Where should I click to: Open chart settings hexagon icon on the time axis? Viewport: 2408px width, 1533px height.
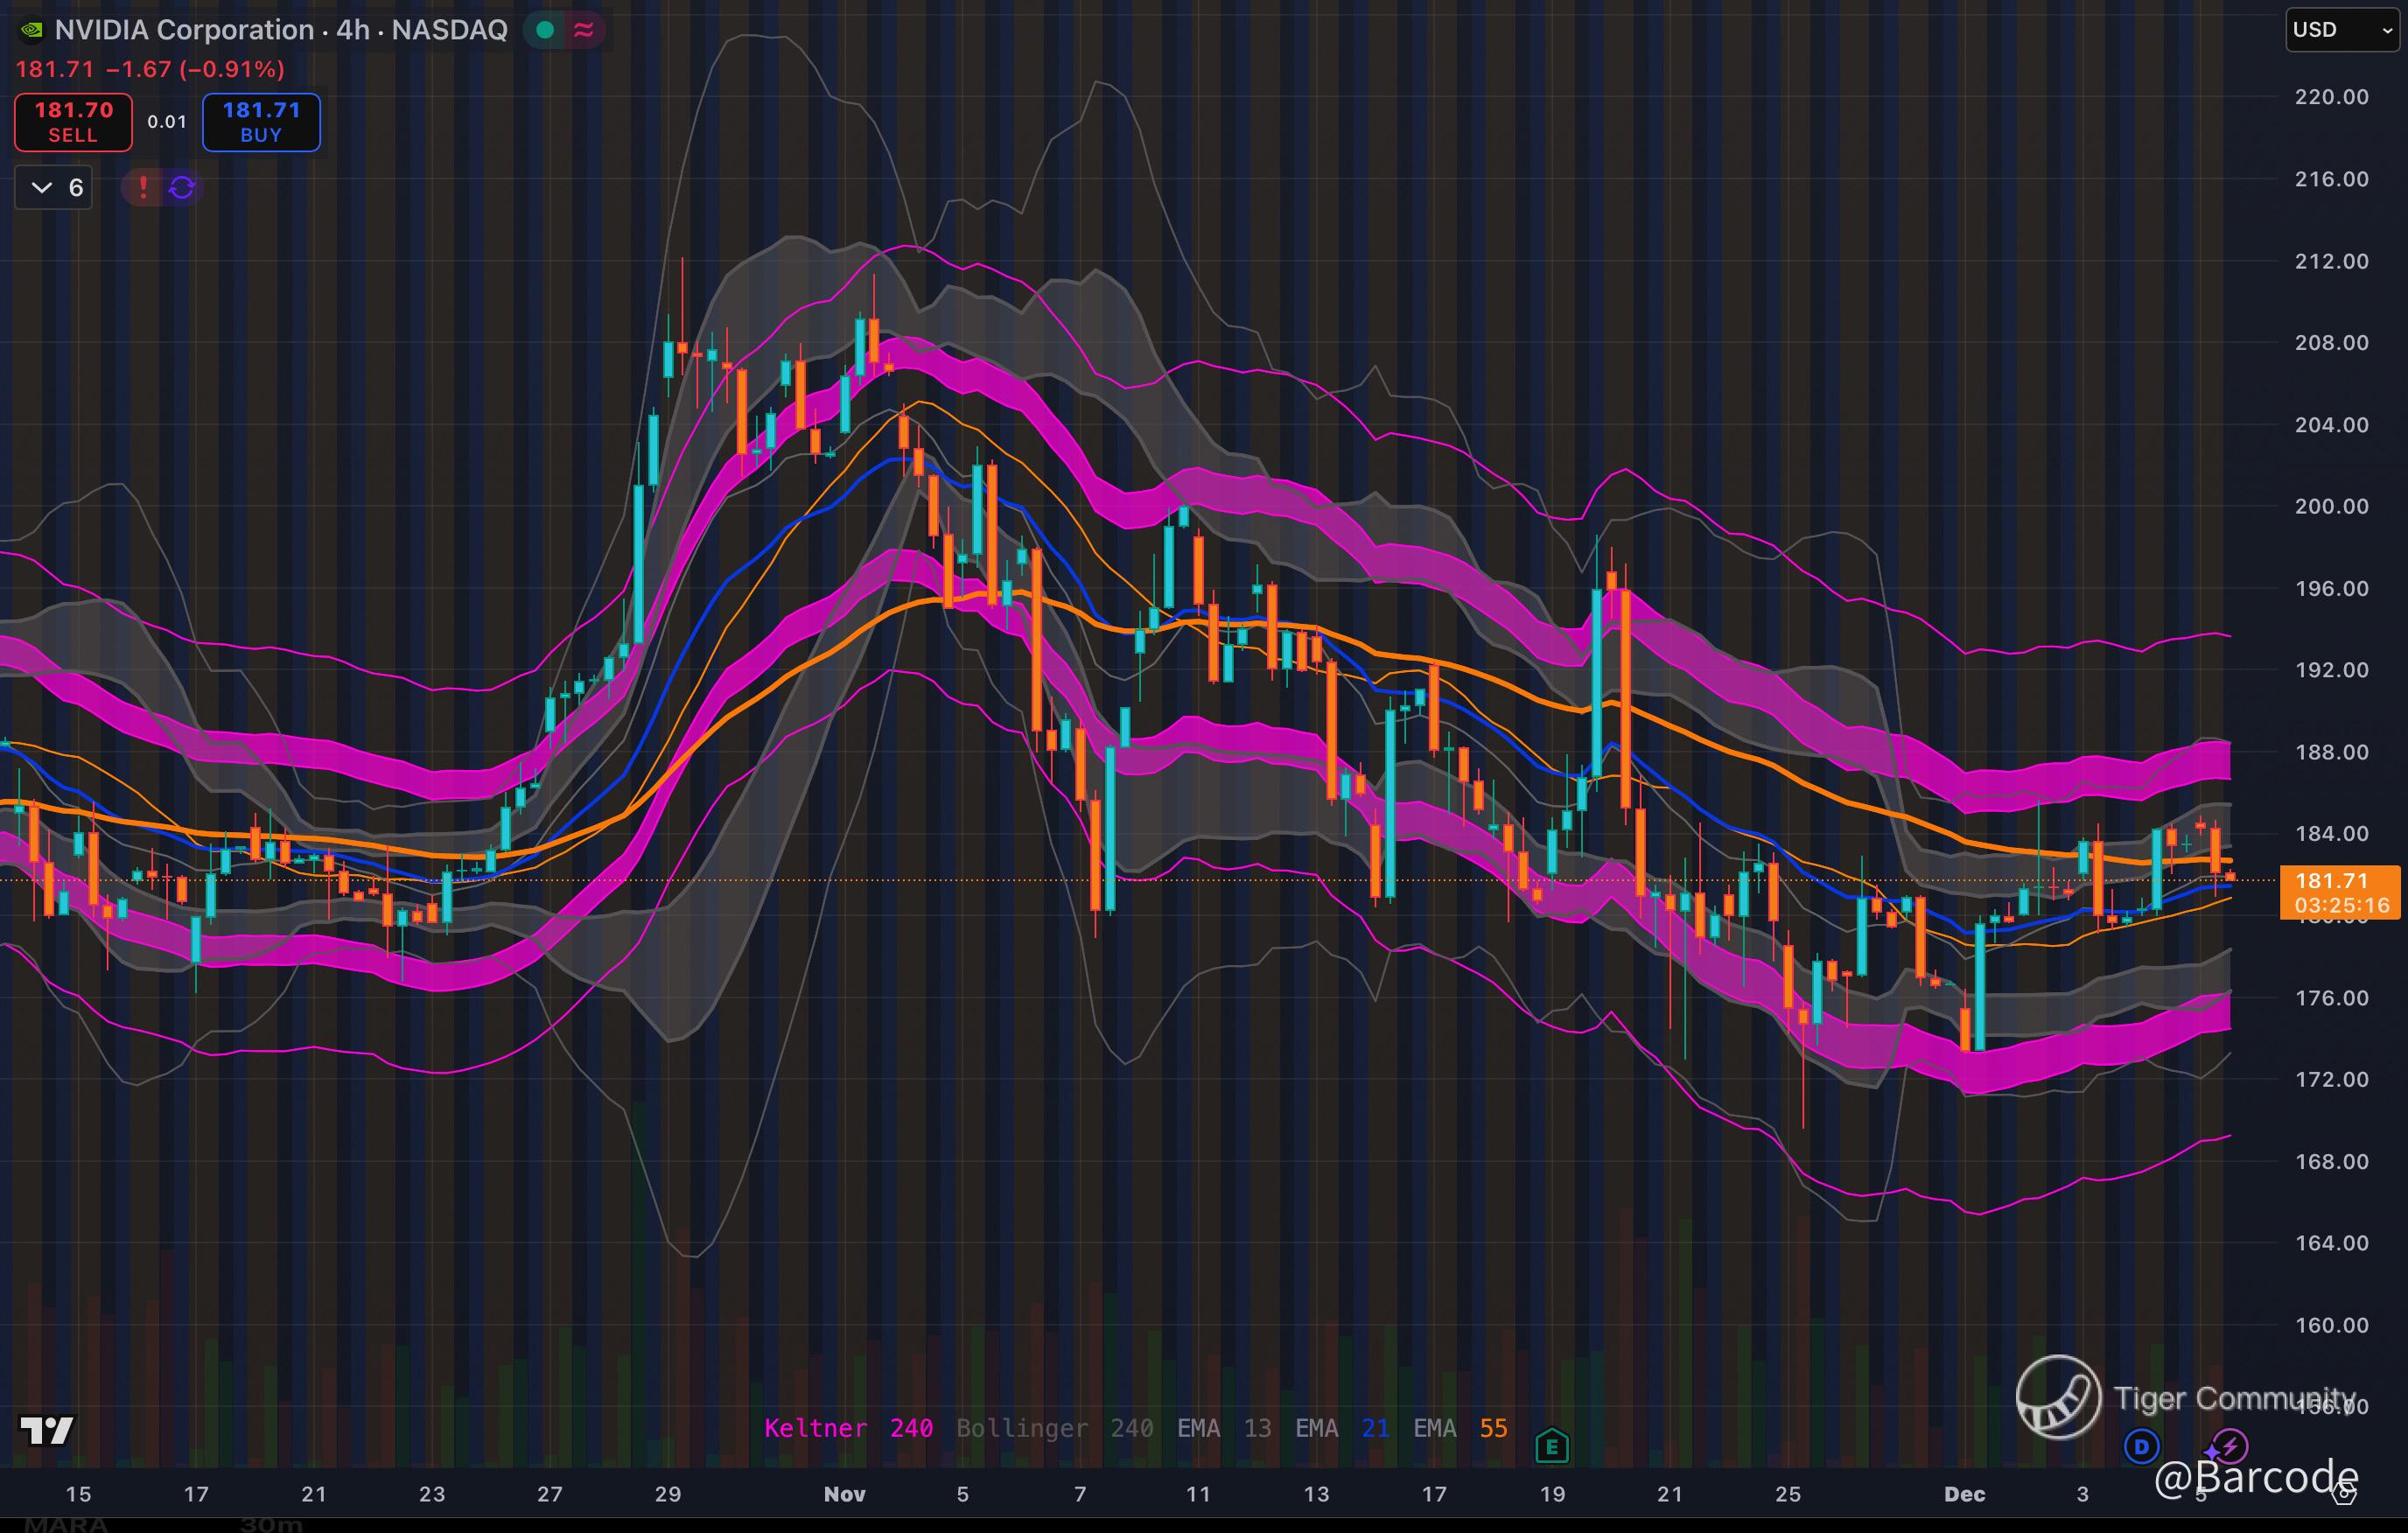(x=2344, y=1495)
